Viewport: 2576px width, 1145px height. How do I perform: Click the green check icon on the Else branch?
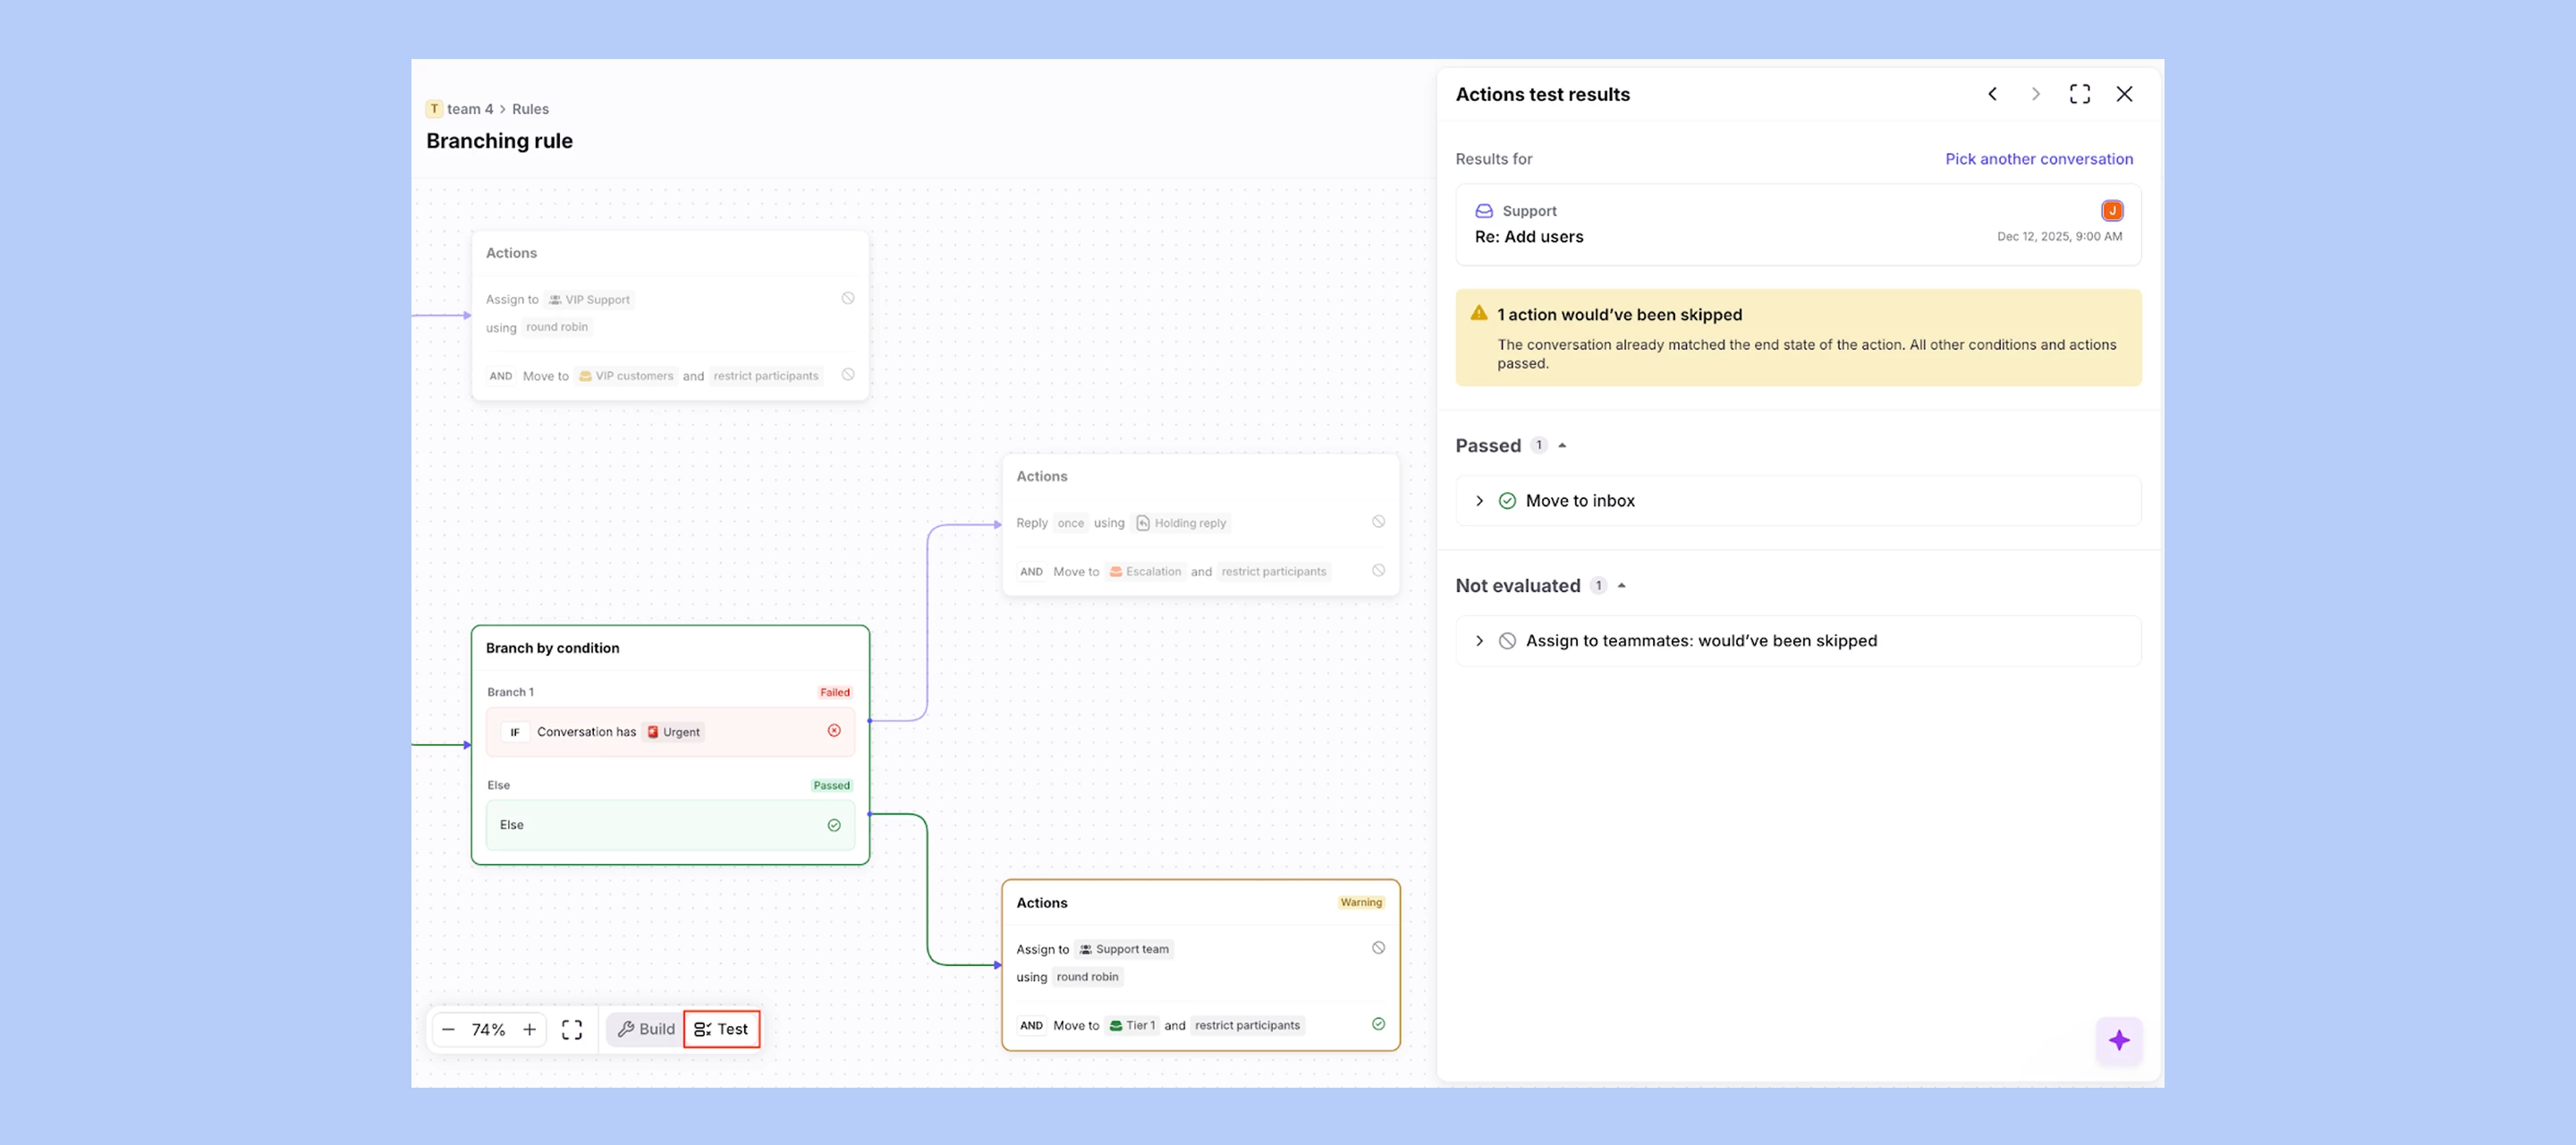(x=835, y=825)
